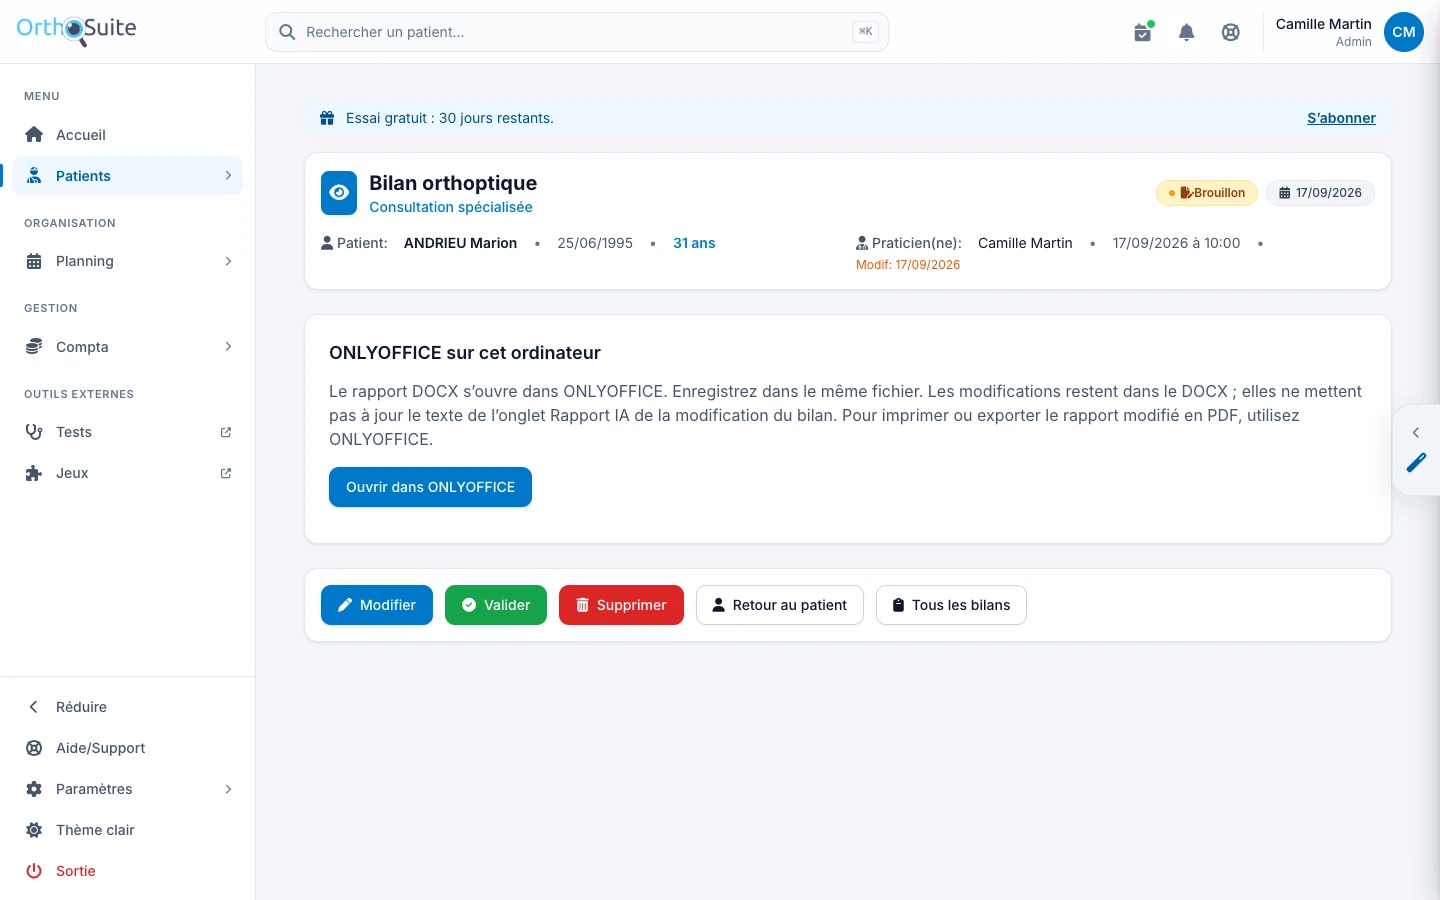Open Aide/Support

coord(128,748)
